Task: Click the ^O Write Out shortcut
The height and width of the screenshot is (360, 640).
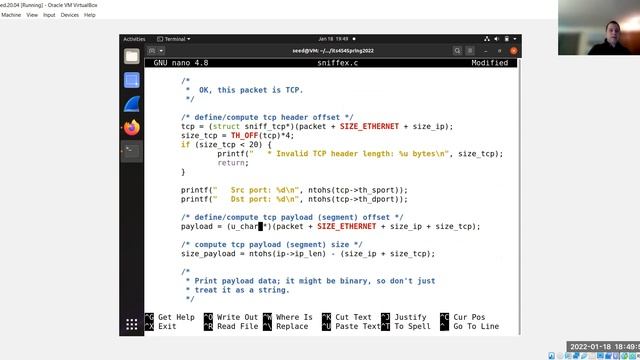Action: click(231, 317)
